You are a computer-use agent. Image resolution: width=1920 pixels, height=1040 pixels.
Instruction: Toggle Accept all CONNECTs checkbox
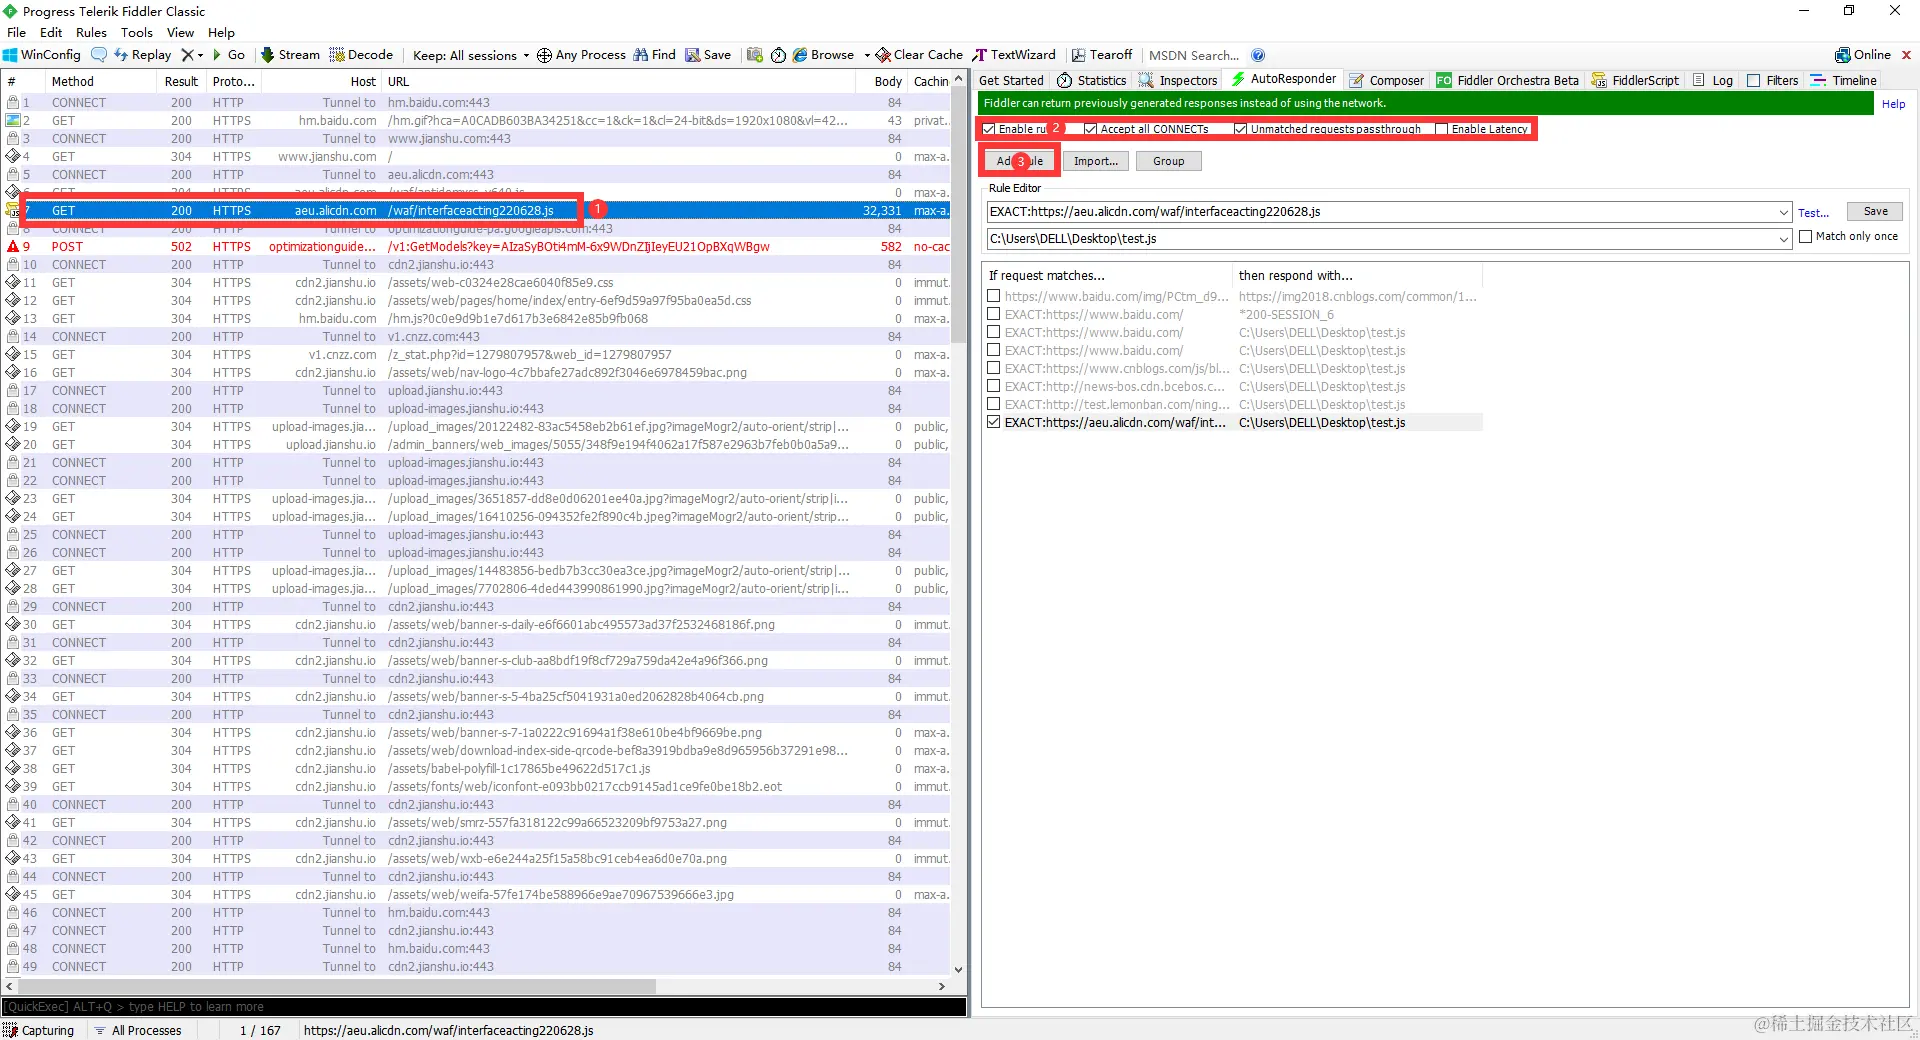click(x=1091, y=129)
